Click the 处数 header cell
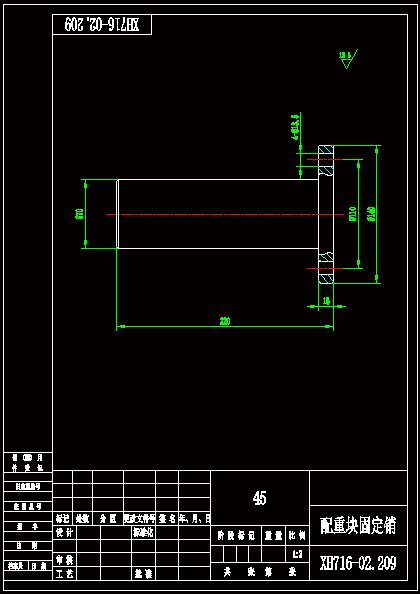420x594 pixels. click(82, 518)
